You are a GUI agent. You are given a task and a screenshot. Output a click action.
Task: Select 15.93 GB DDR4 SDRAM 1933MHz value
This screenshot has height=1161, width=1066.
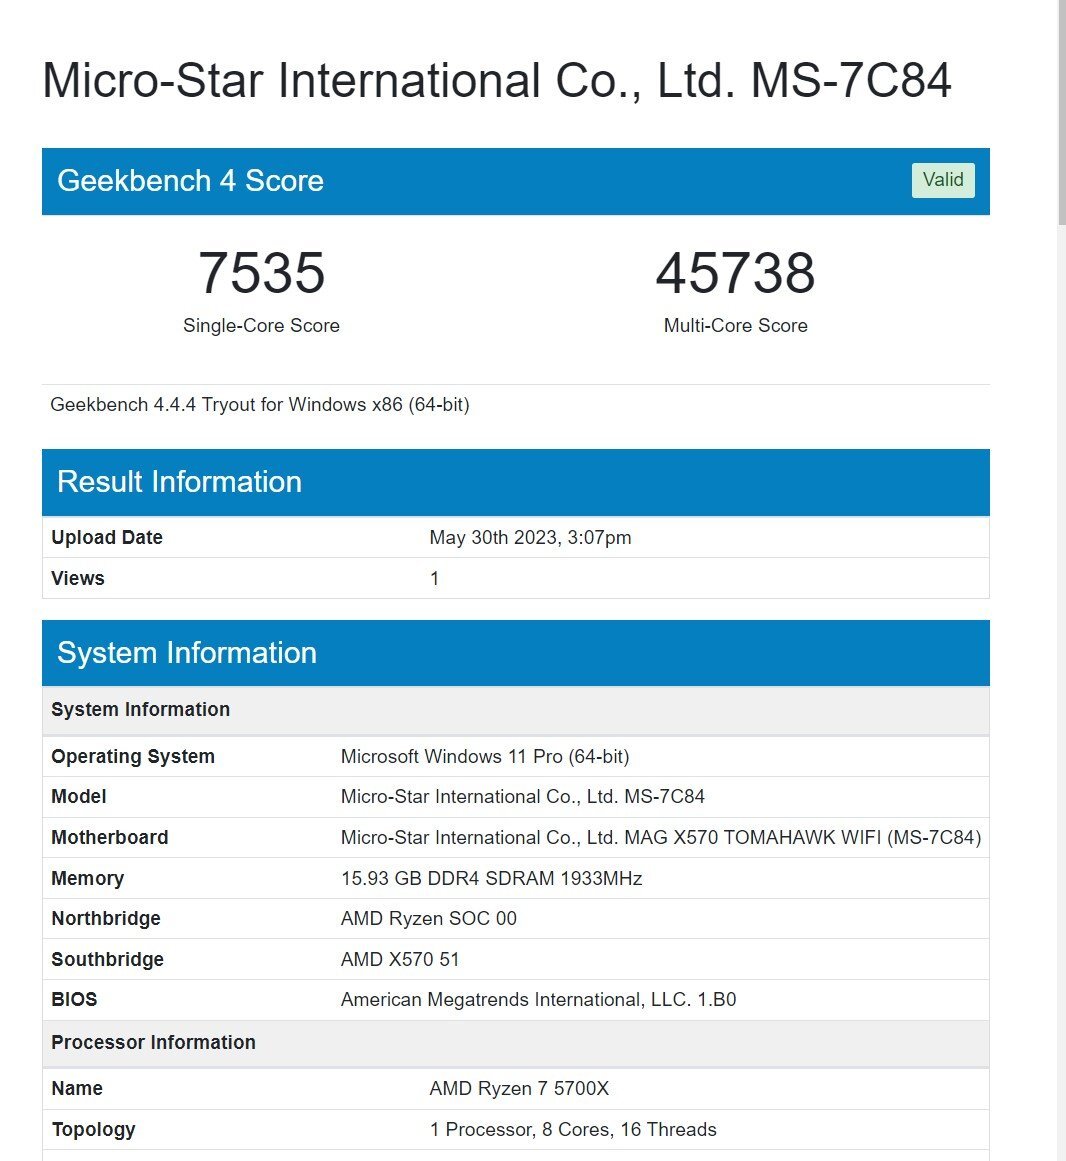tap(492, 878)
